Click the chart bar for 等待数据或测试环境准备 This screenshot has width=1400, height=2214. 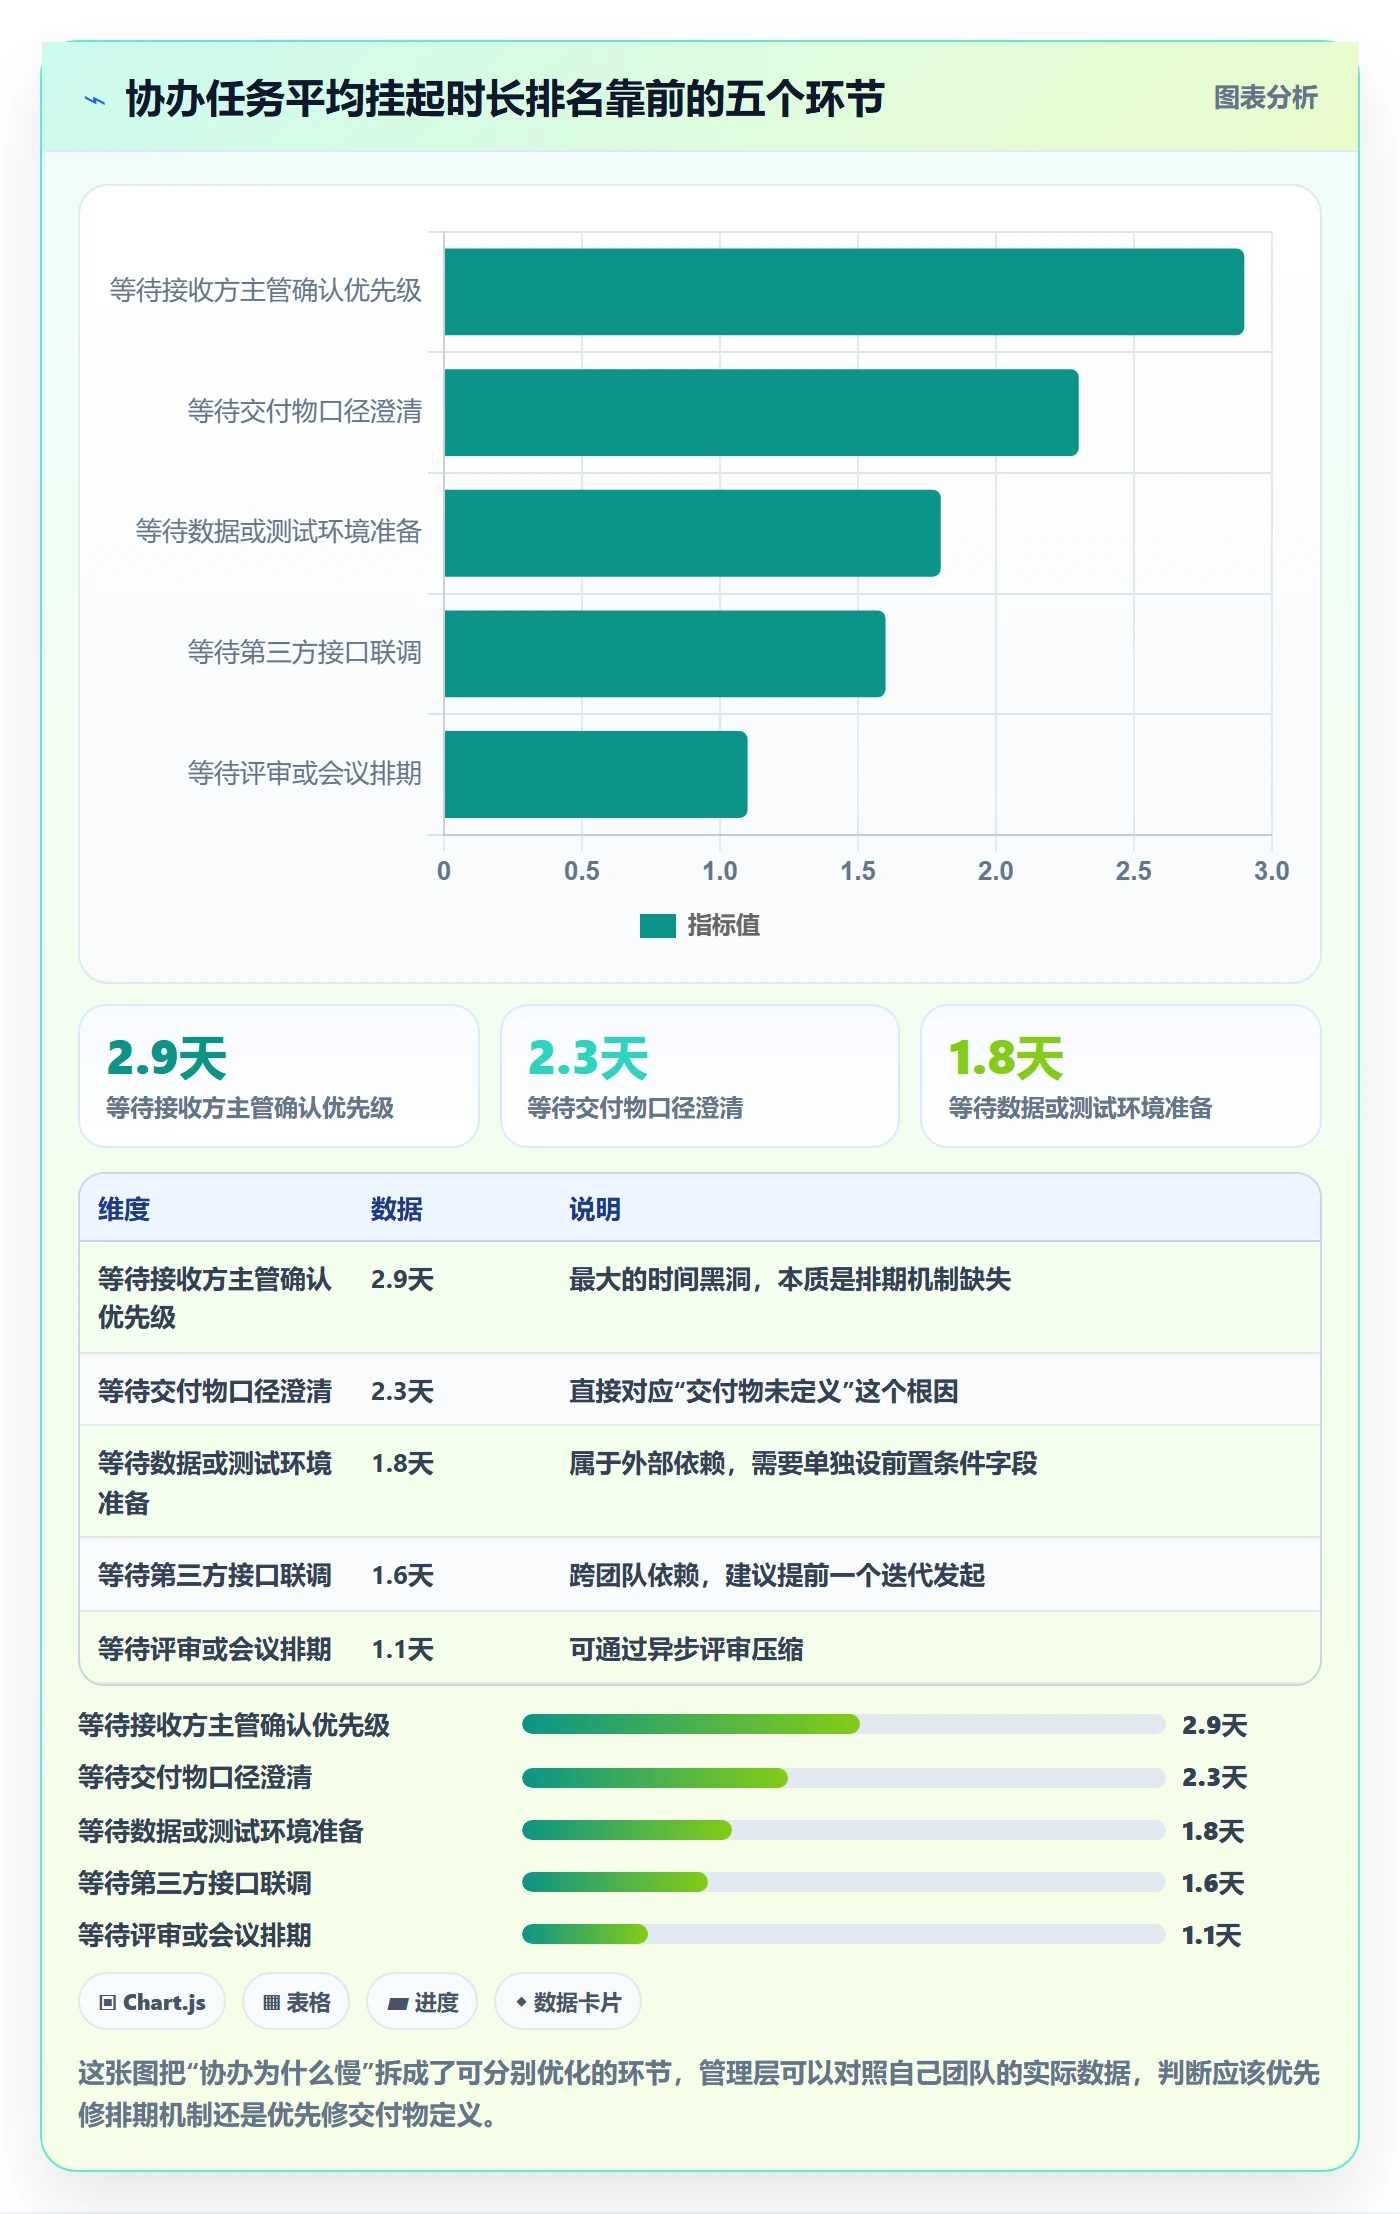coord(692,533)
